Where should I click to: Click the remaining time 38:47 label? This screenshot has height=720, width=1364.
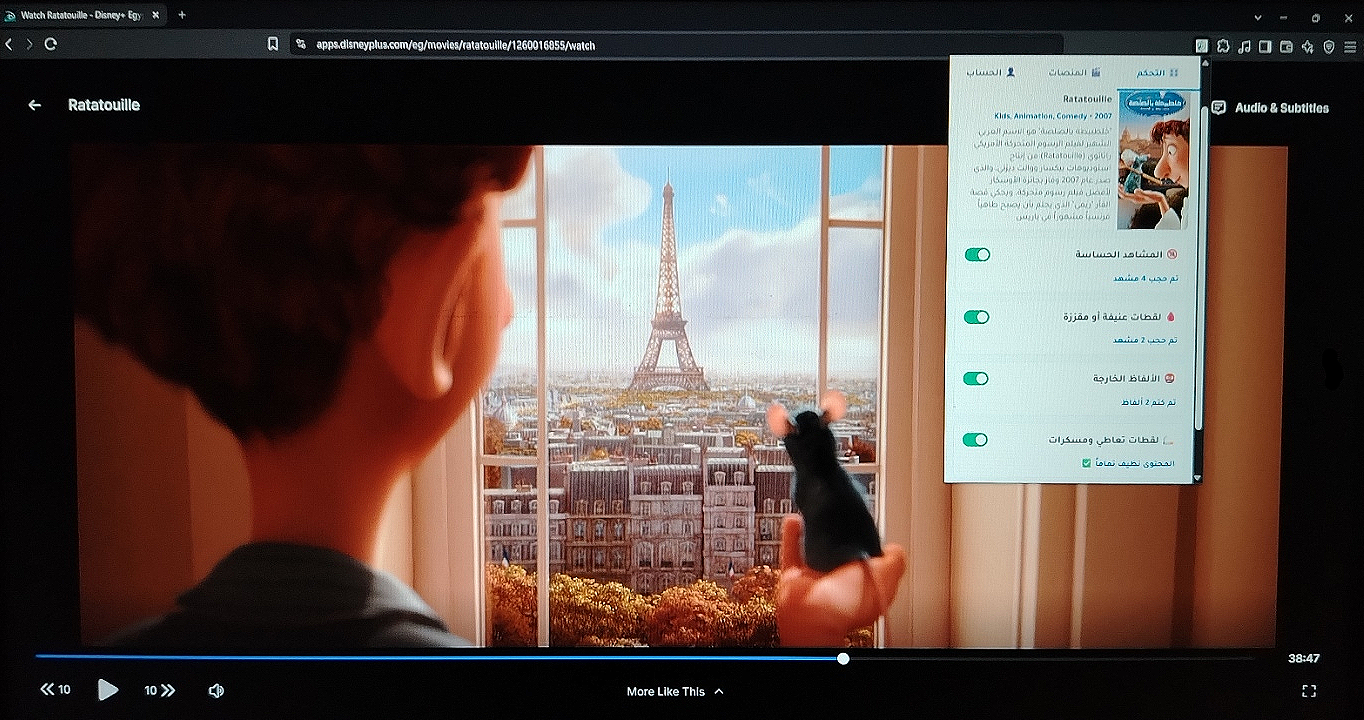(1304, 659)
